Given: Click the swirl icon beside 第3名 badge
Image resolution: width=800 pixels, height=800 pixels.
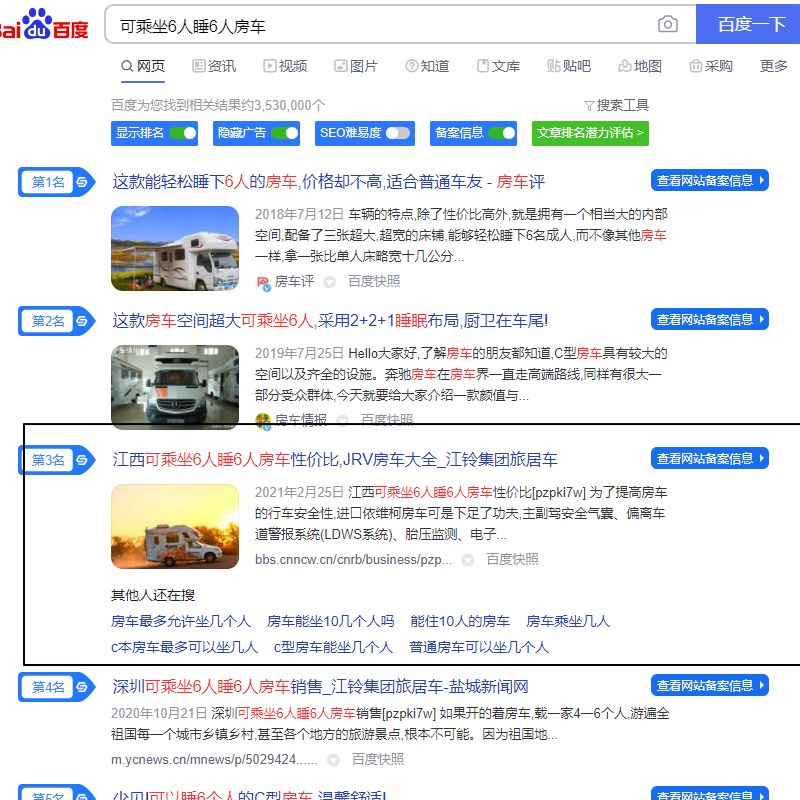Looking at the screenshot, I should (x=82, y=460).
